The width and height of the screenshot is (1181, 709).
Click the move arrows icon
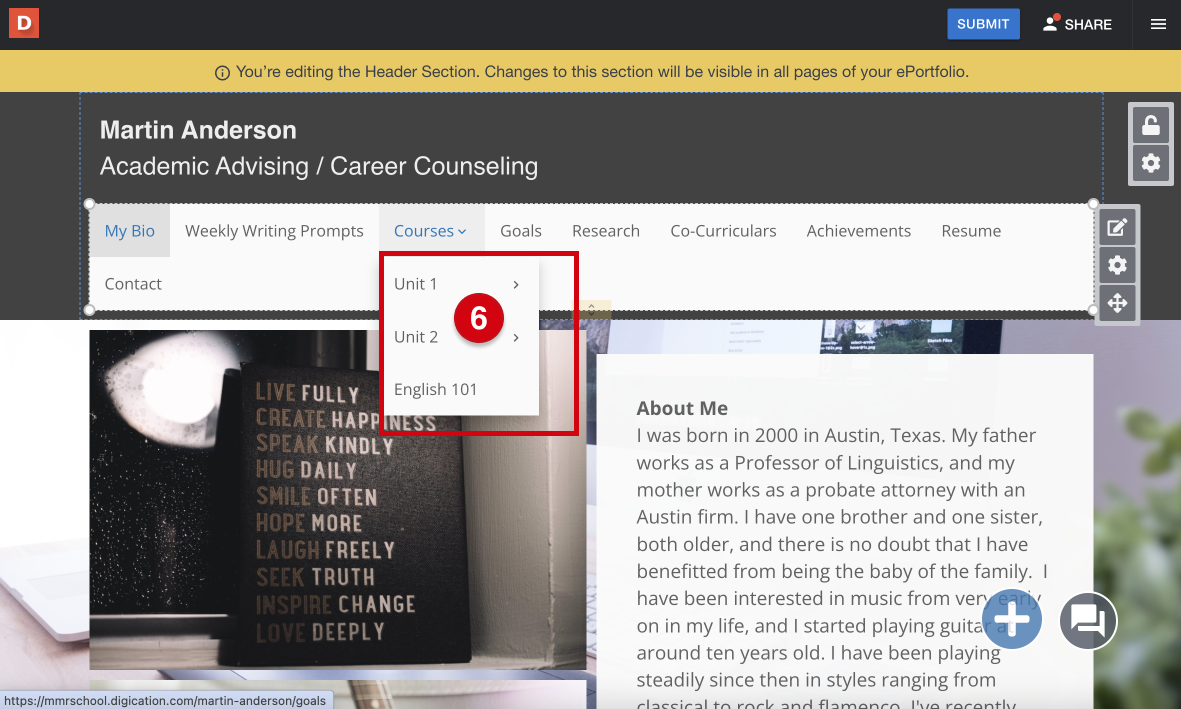1117,302
